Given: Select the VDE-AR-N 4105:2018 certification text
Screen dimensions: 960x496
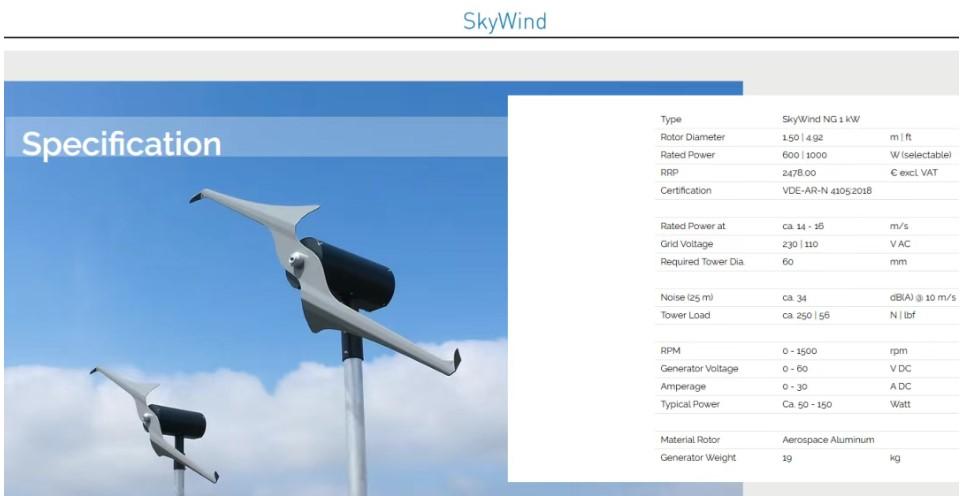Looking at the screenshot, I should (x=826, y=190).
